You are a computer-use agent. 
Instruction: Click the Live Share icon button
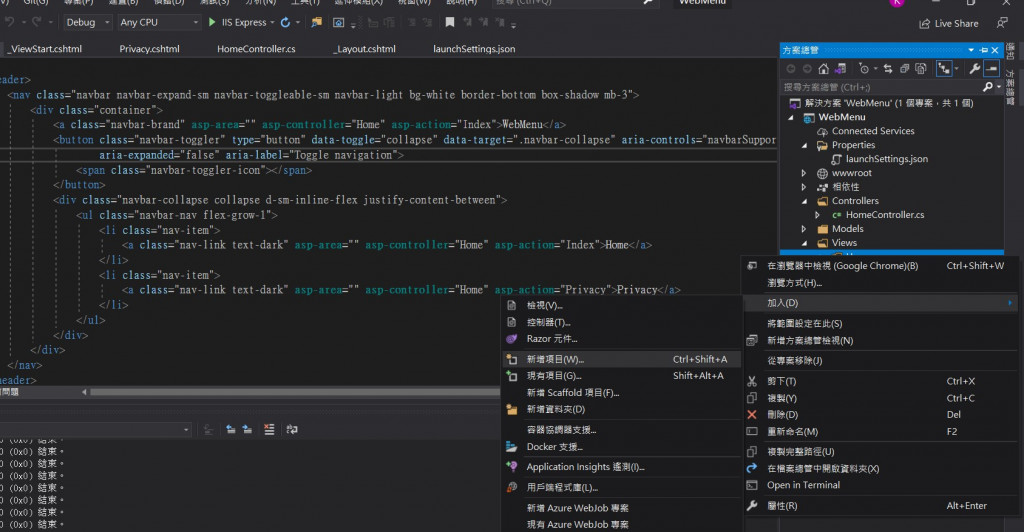click(x=949, y=23)
